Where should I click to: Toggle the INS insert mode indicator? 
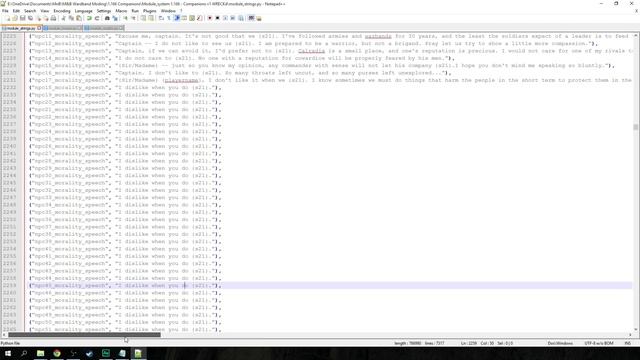coord(628,343)
